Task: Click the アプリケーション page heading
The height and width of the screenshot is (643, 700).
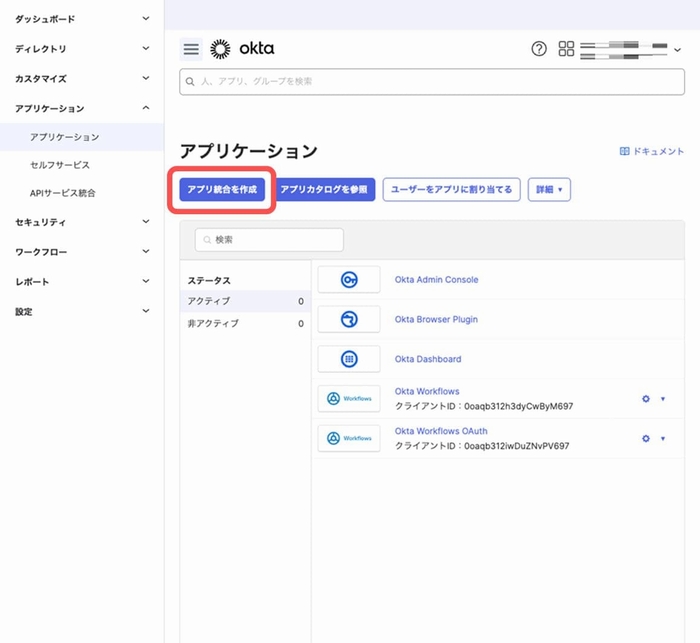Action: 249,151
